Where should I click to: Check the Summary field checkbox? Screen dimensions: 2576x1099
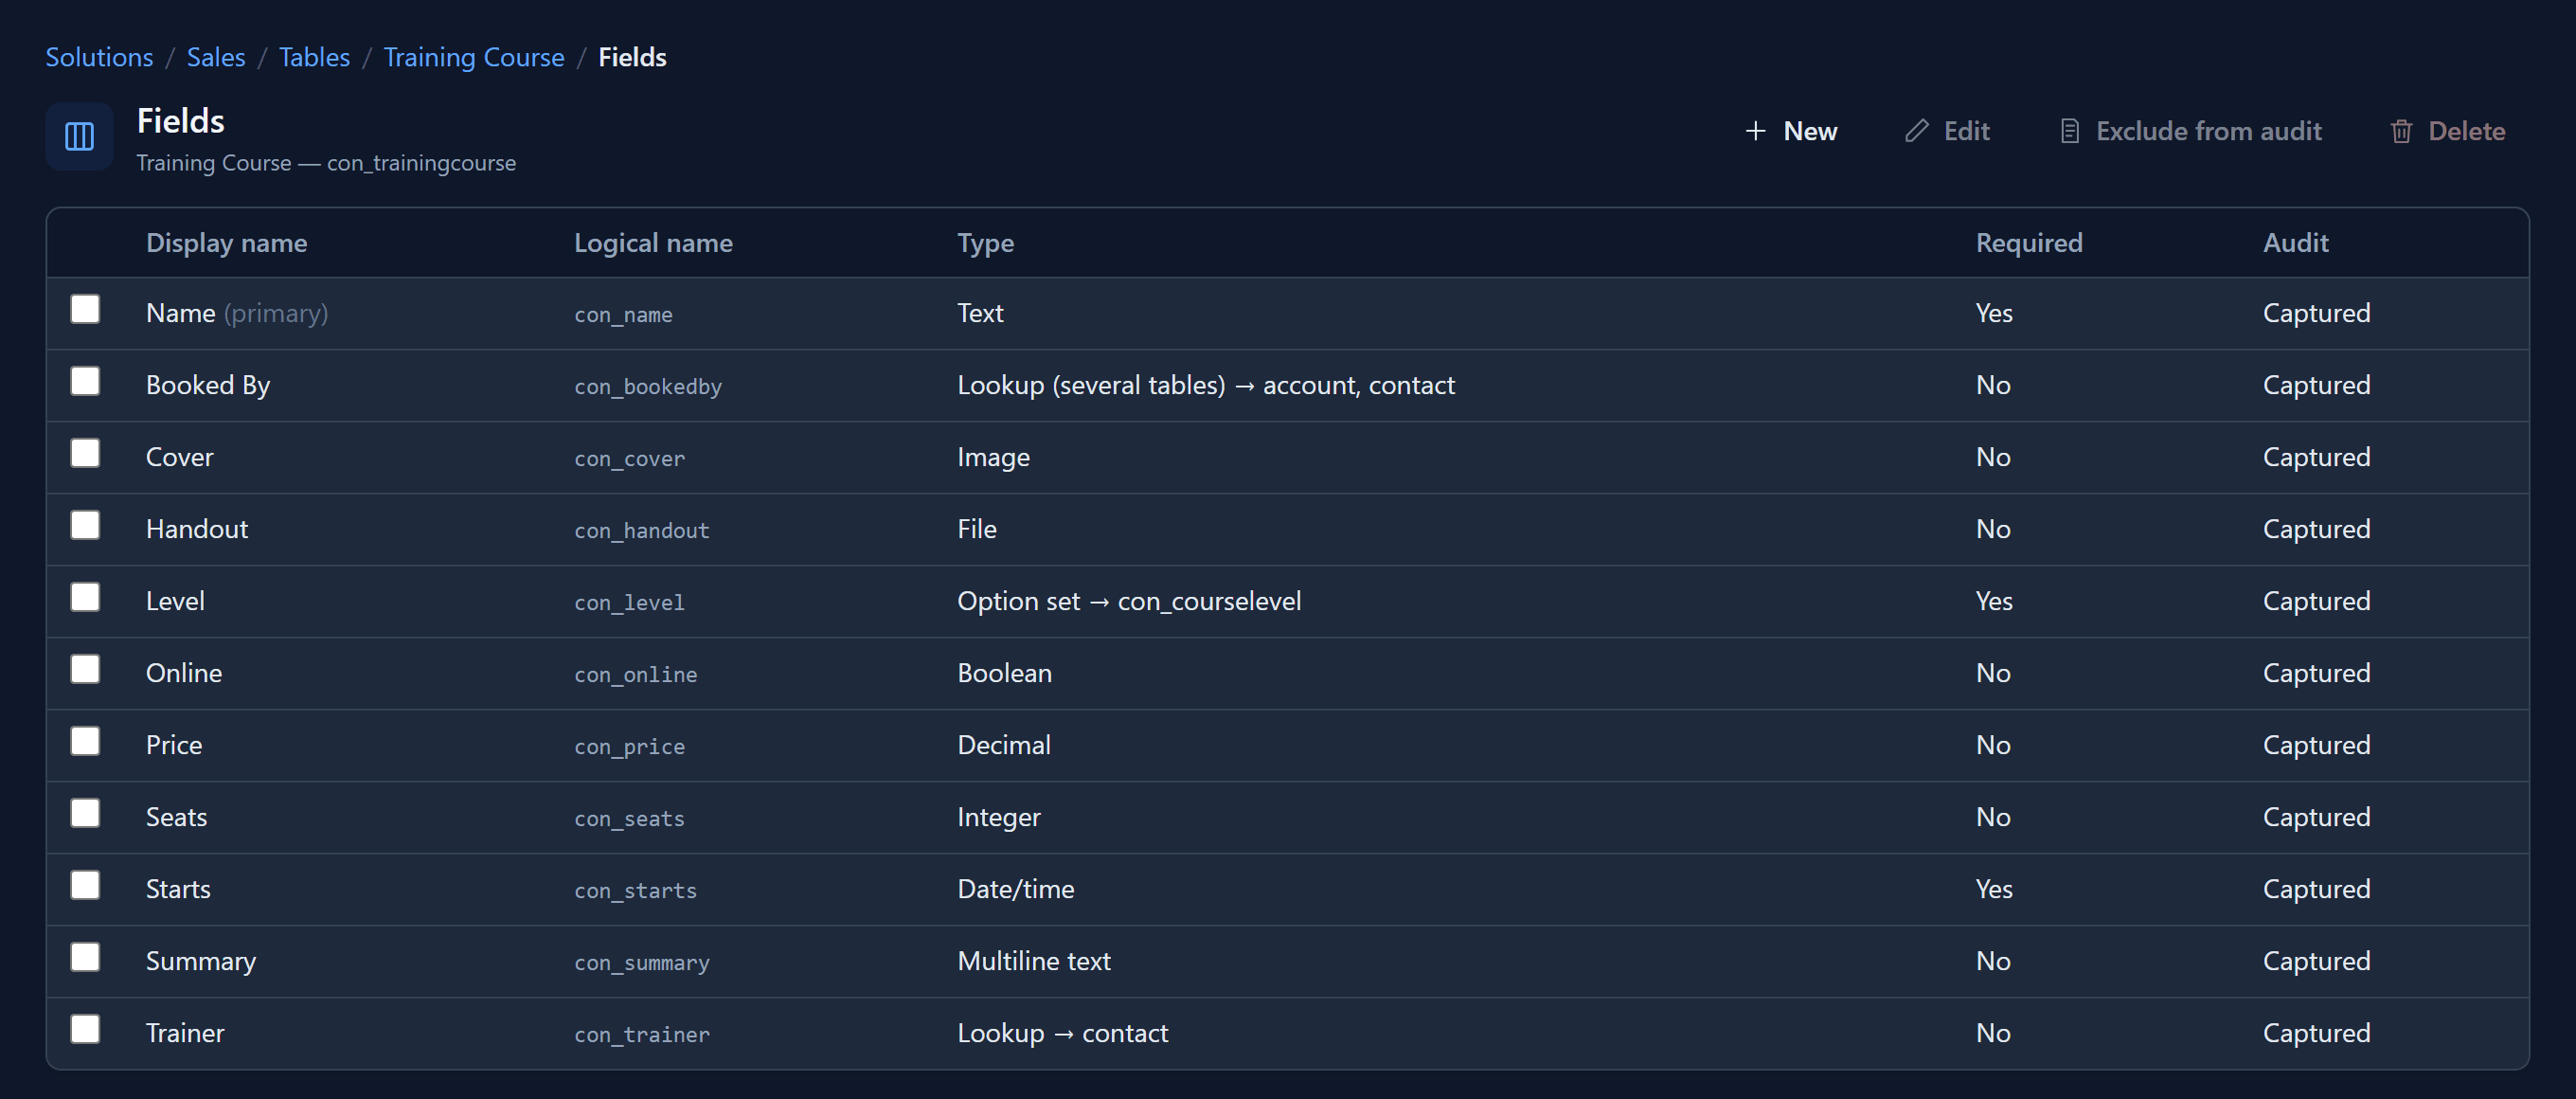click(85, 958)
